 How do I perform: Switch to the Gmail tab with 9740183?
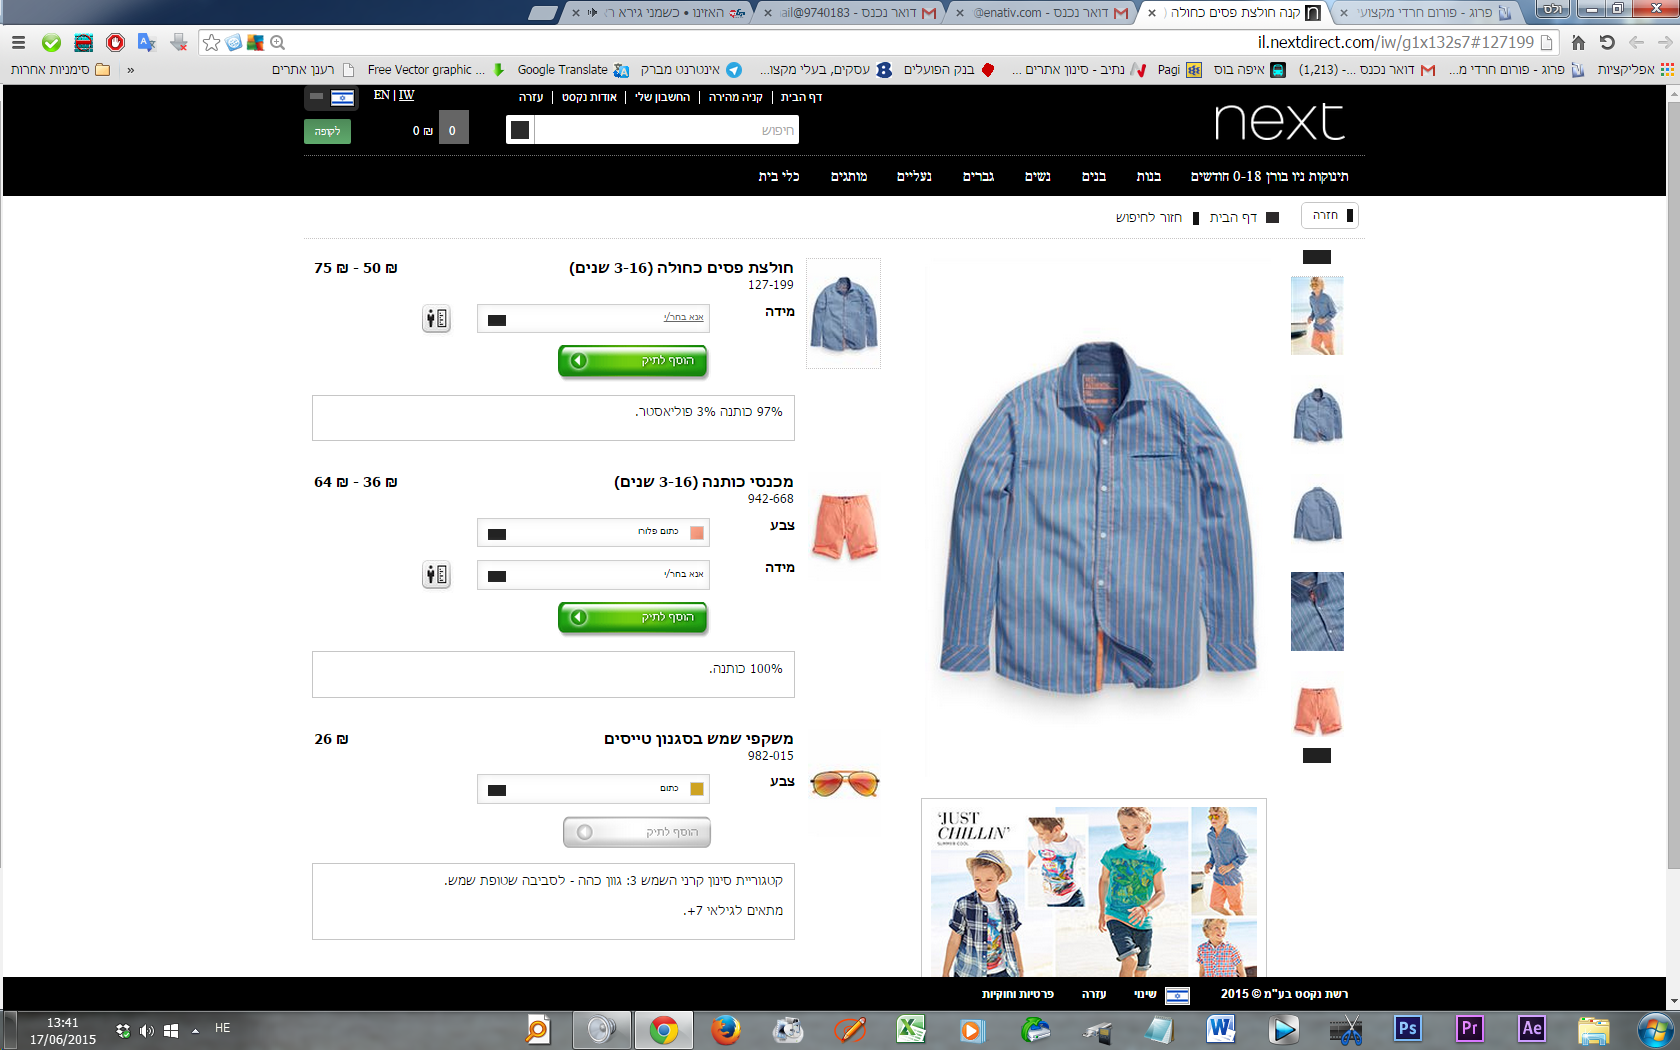click(x=850, y=13)
